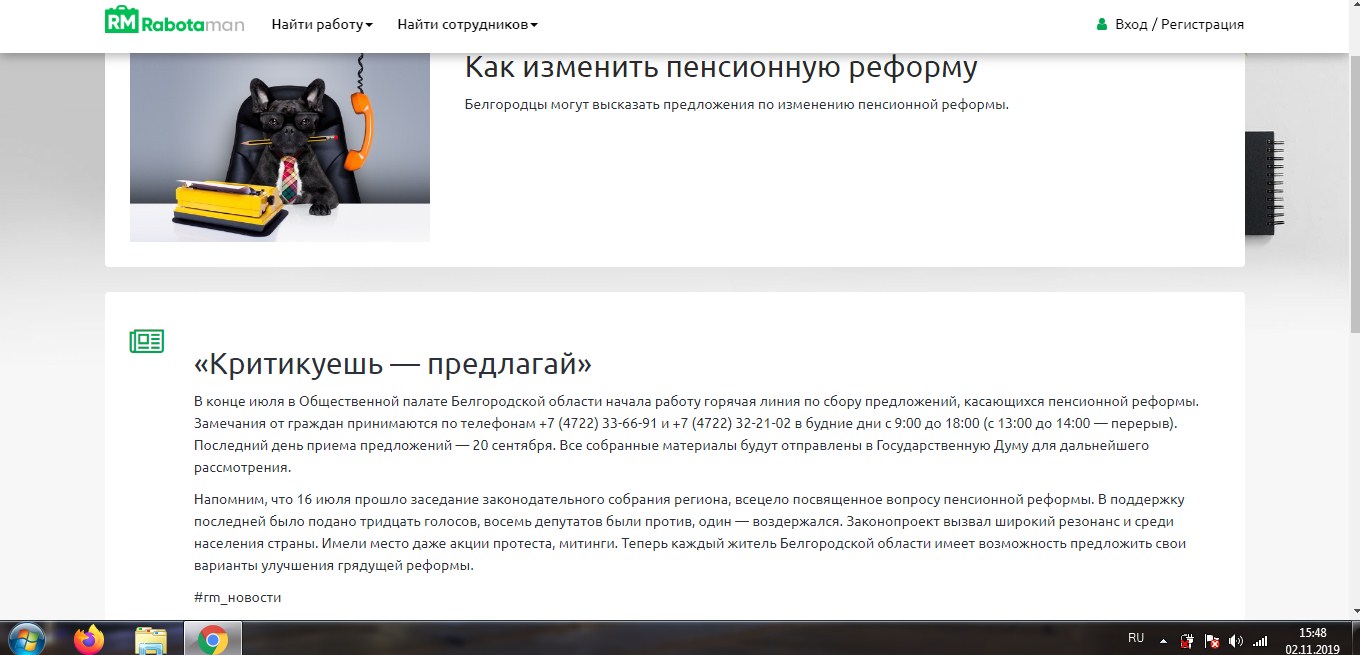Open File Explorer from the taskbar
Viewport: 1360px width, 655px height.
pyautogui.click(x=150, y=639)
